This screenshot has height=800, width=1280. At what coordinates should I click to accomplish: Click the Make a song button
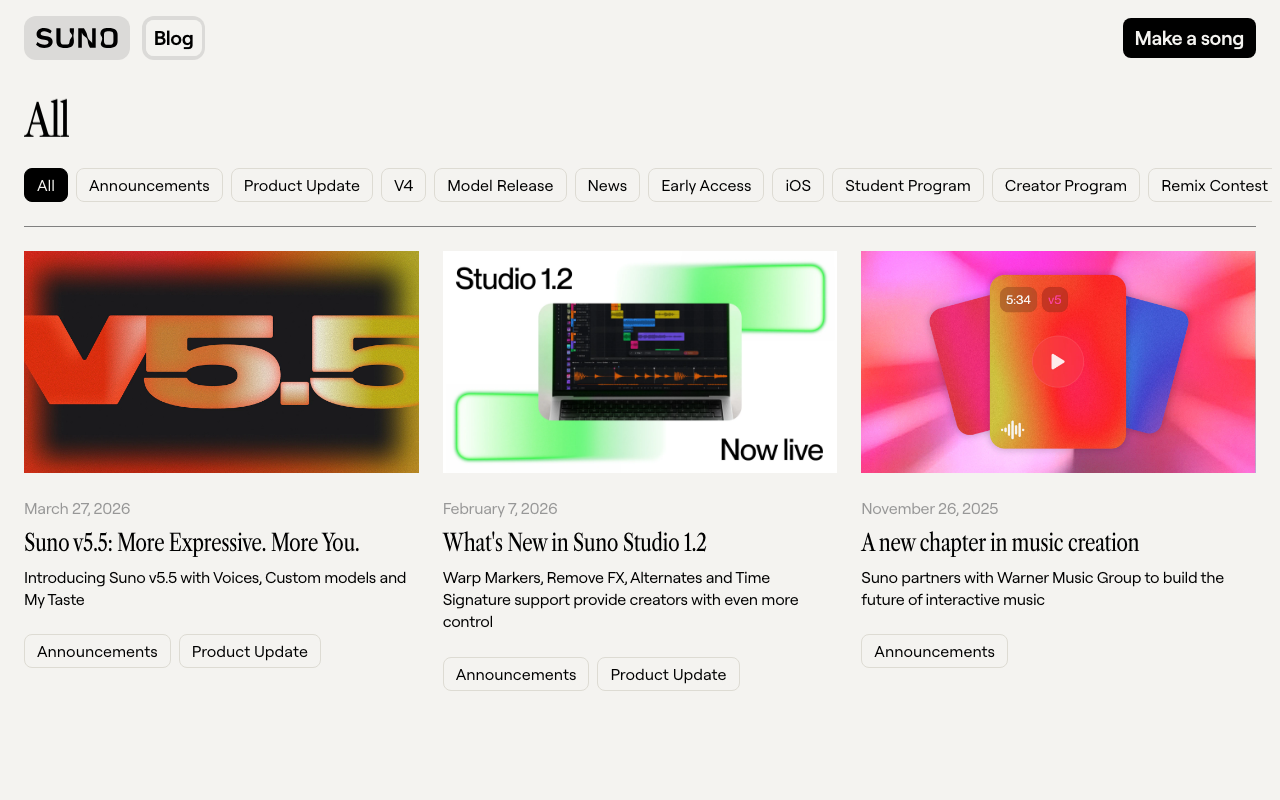click(1189, 37)
